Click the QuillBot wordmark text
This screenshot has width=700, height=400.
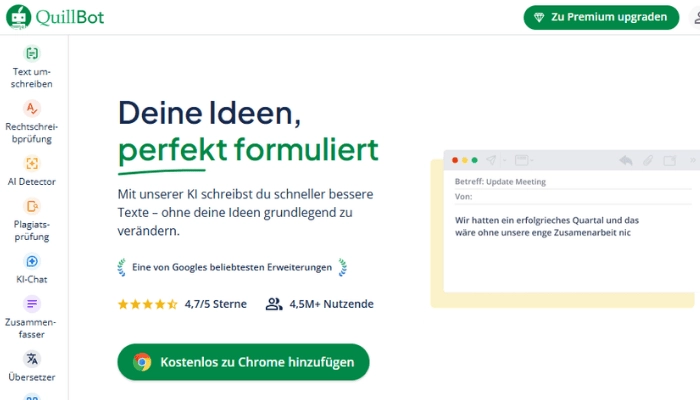coord(70,17)
